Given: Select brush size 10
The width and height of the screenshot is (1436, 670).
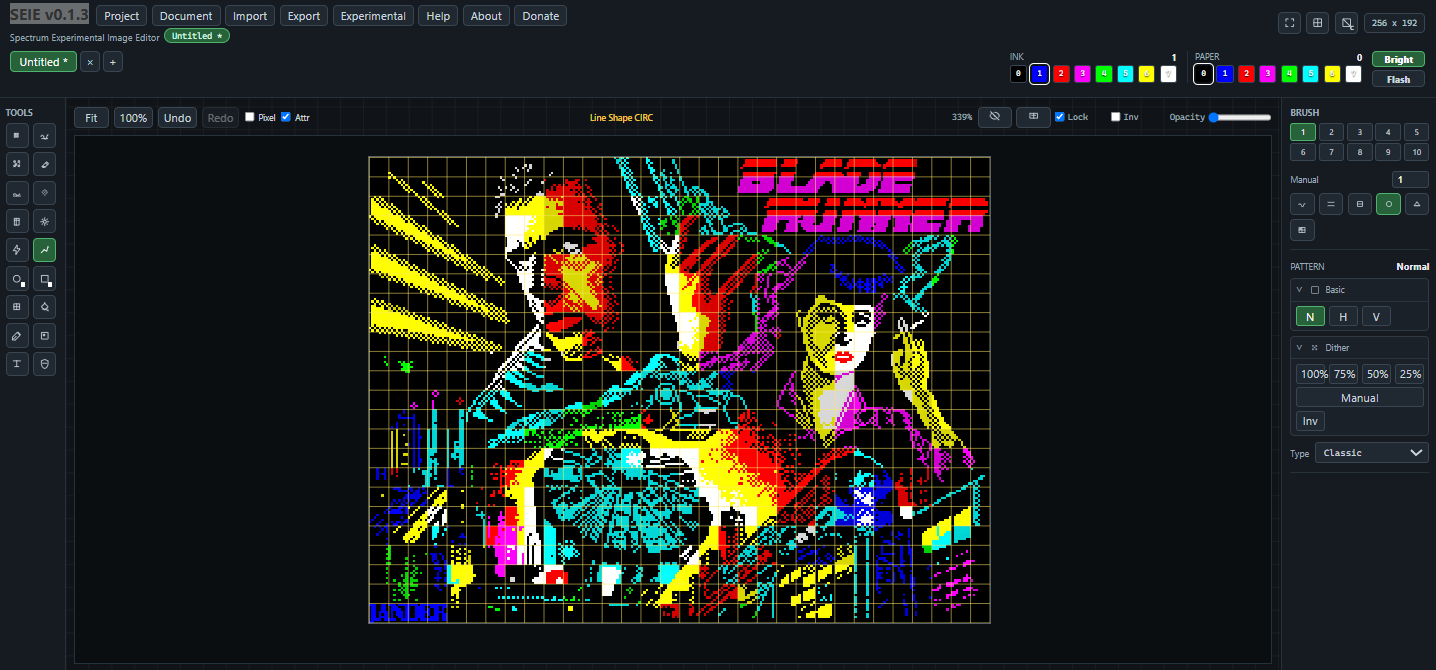Looking at the screenshot, I should click(1416, 152).
